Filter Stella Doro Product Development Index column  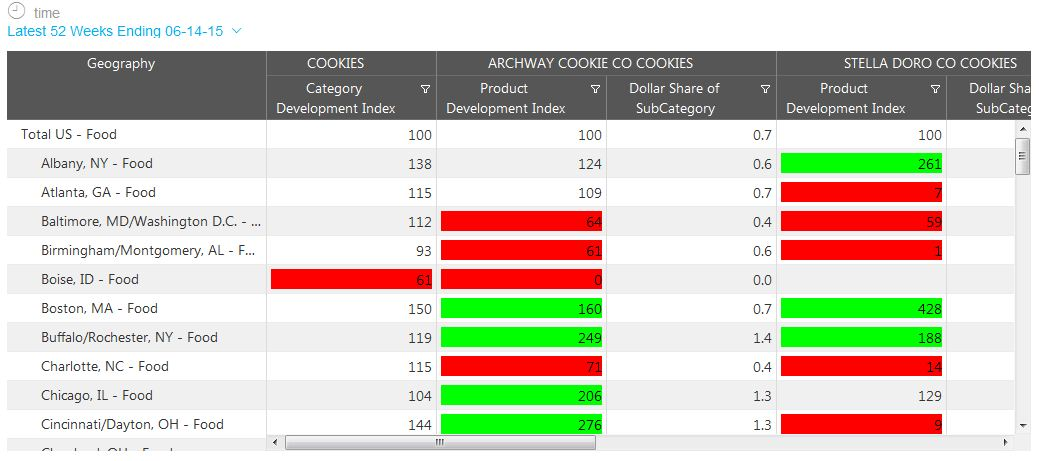coord(935,89)
